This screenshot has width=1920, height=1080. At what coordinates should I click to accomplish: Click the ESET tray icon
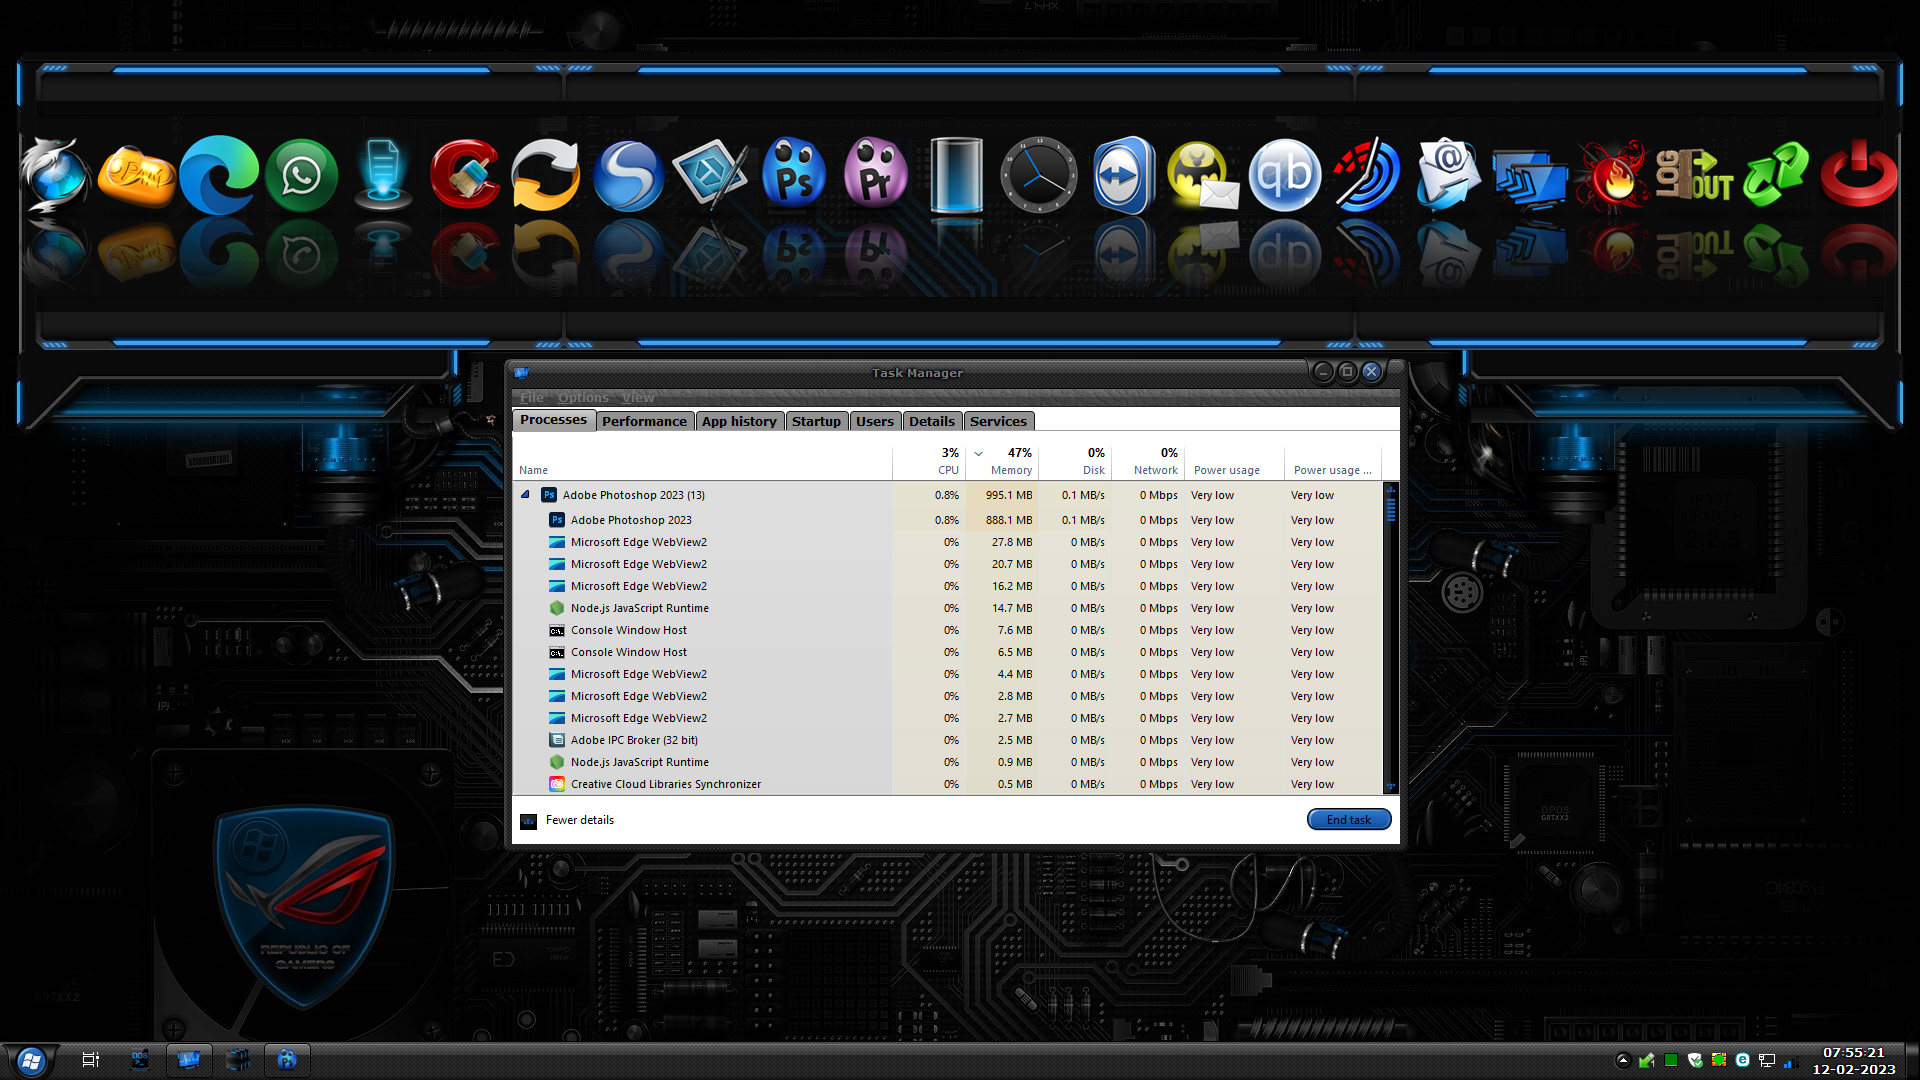1742,1060
